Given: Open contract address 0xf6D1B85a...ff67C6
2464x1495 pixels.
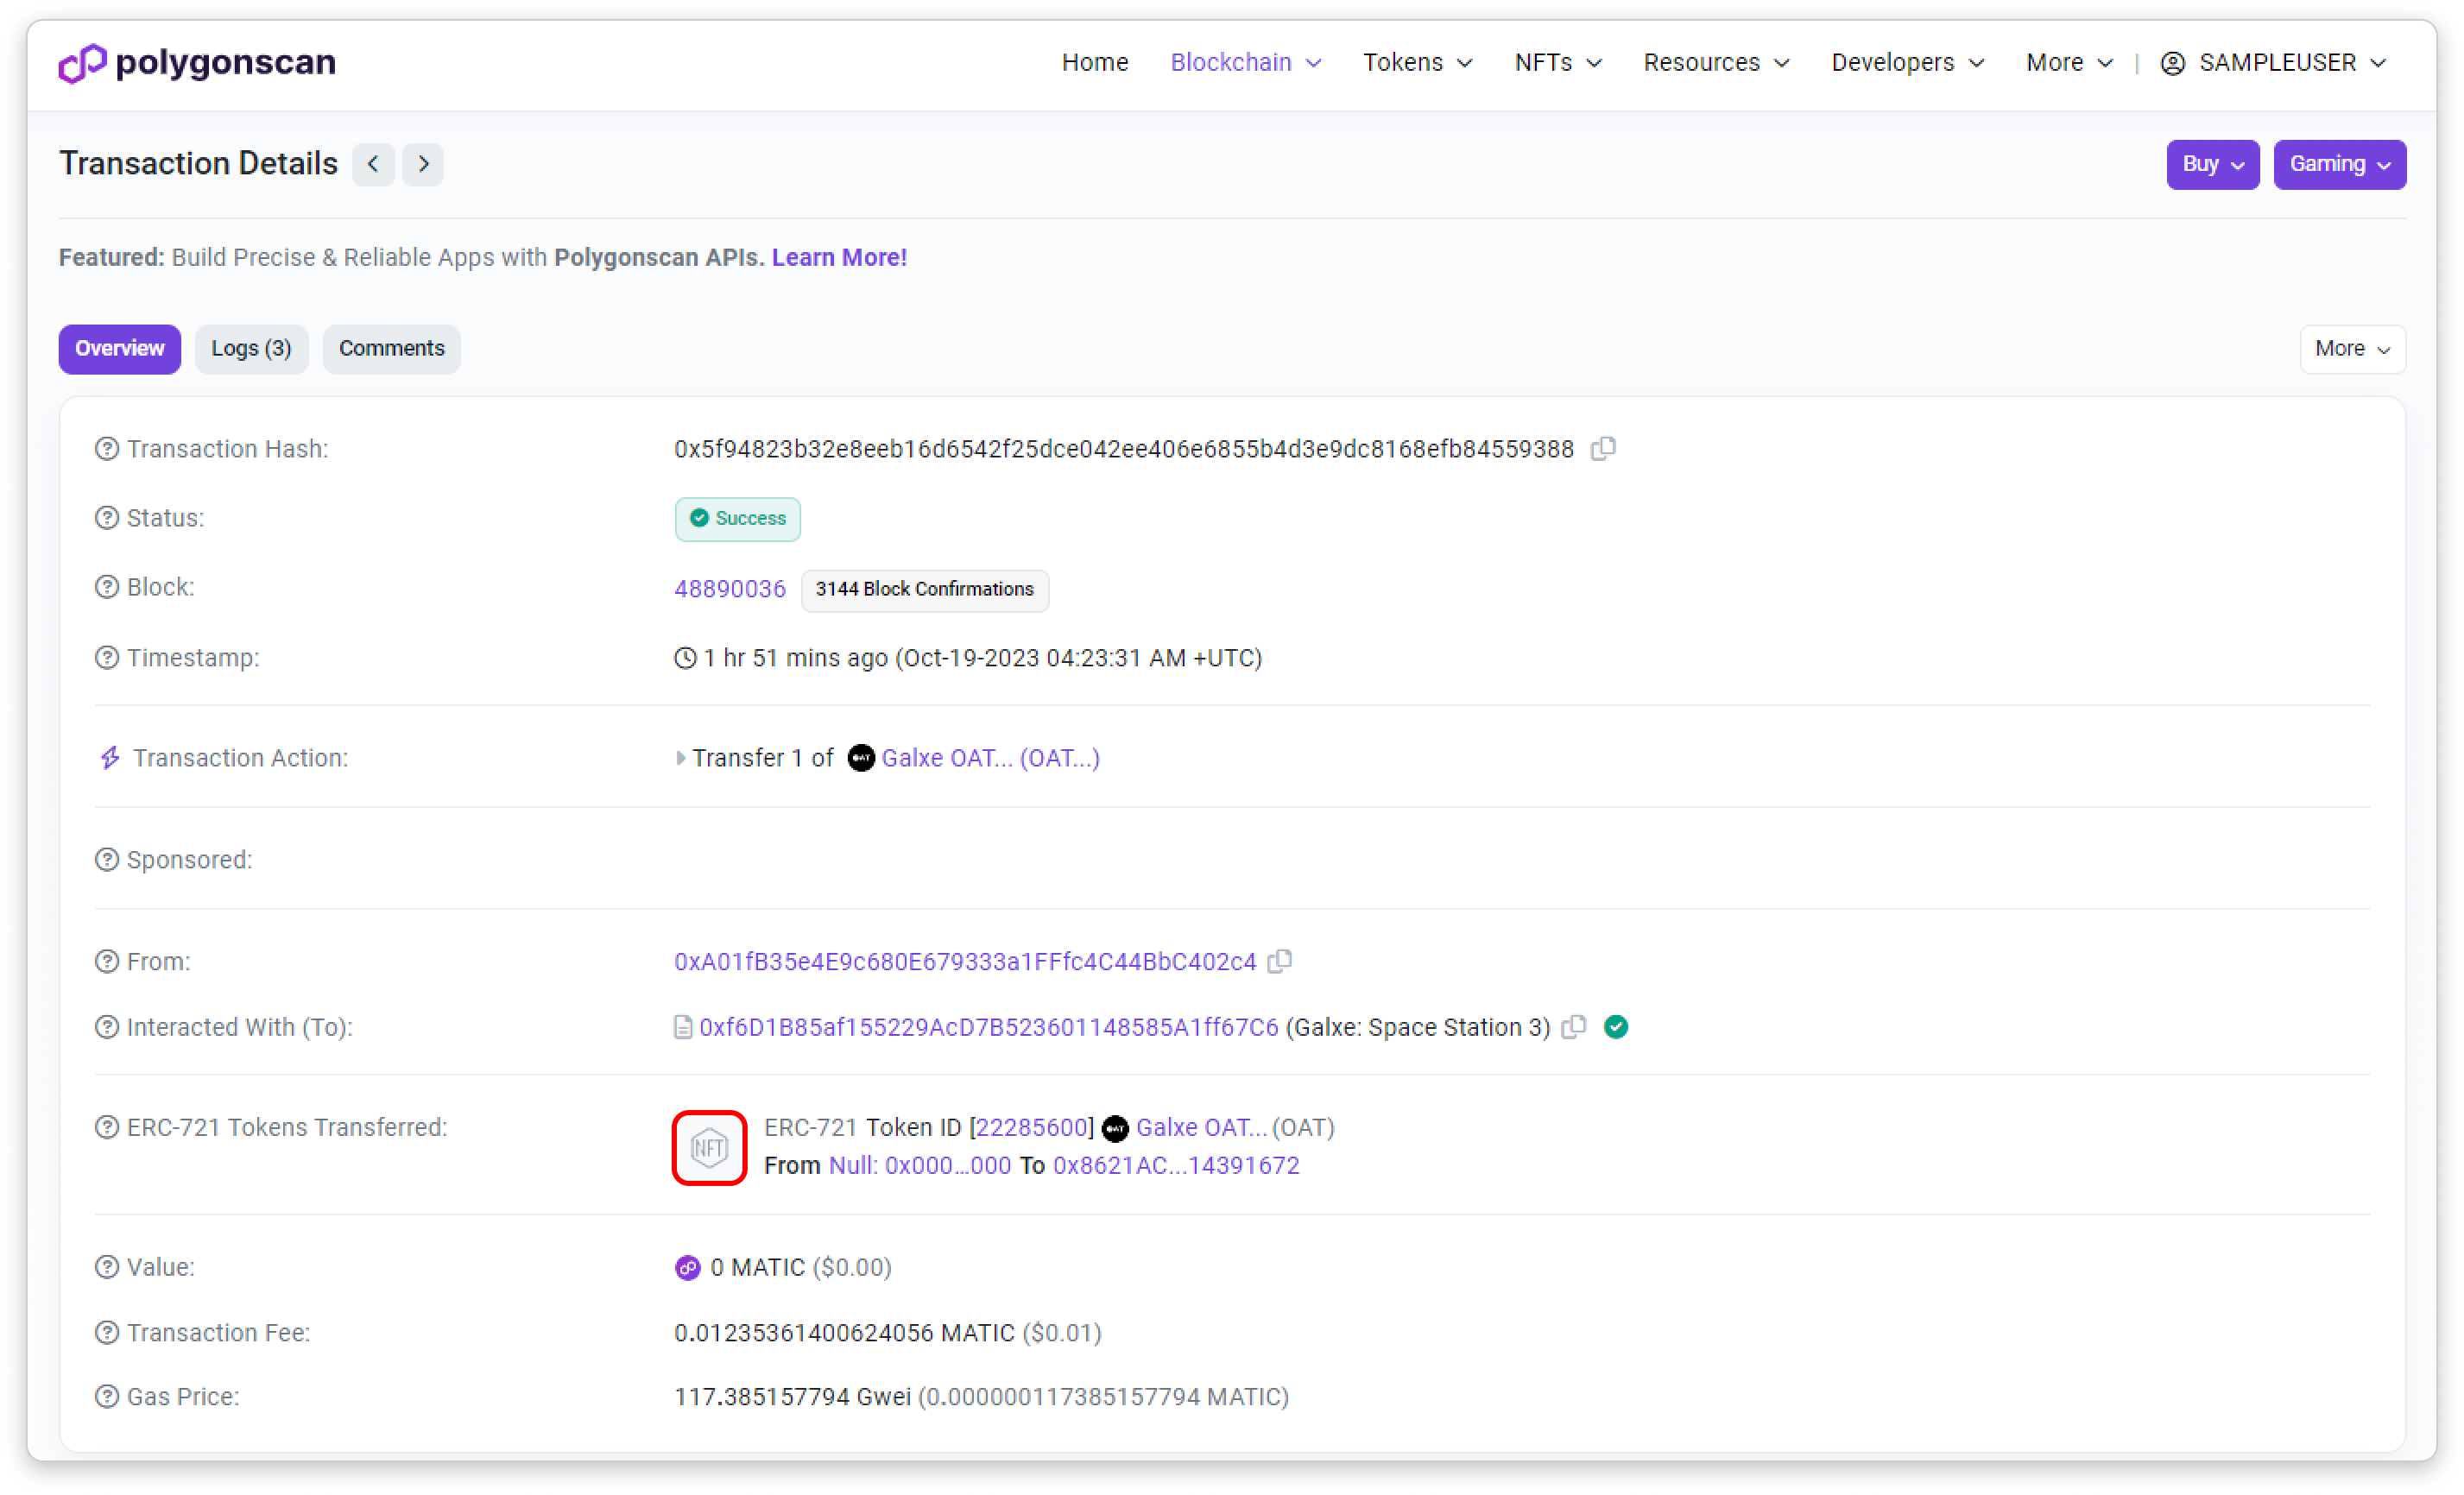Looking at the screenshot, I should click(x=989, y=1028).
